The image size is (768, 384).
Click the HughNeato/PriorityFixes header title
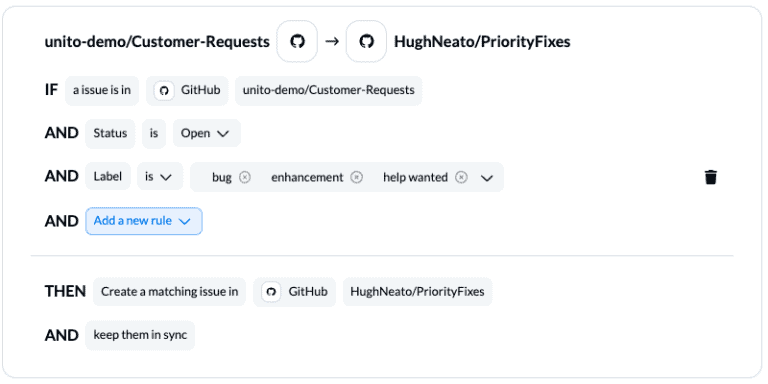tap(482, 42)
